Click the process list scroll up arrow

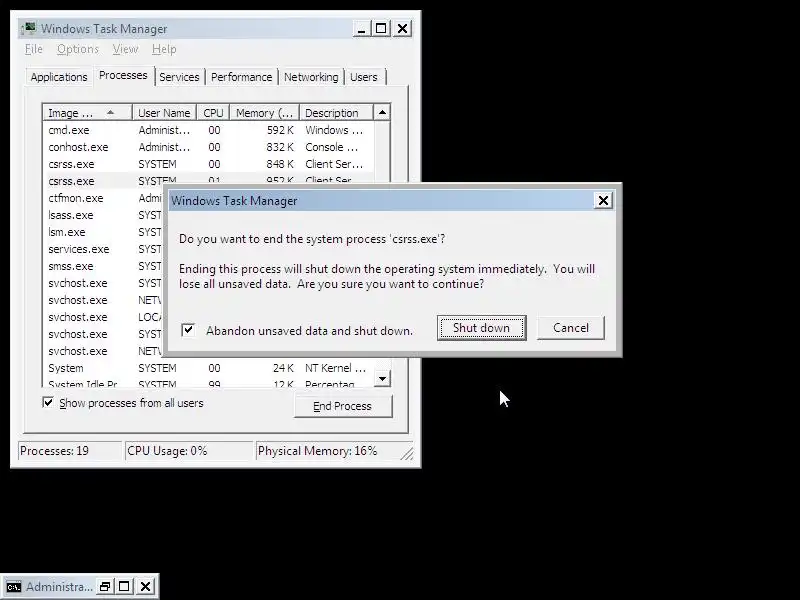tap(382, 112)
